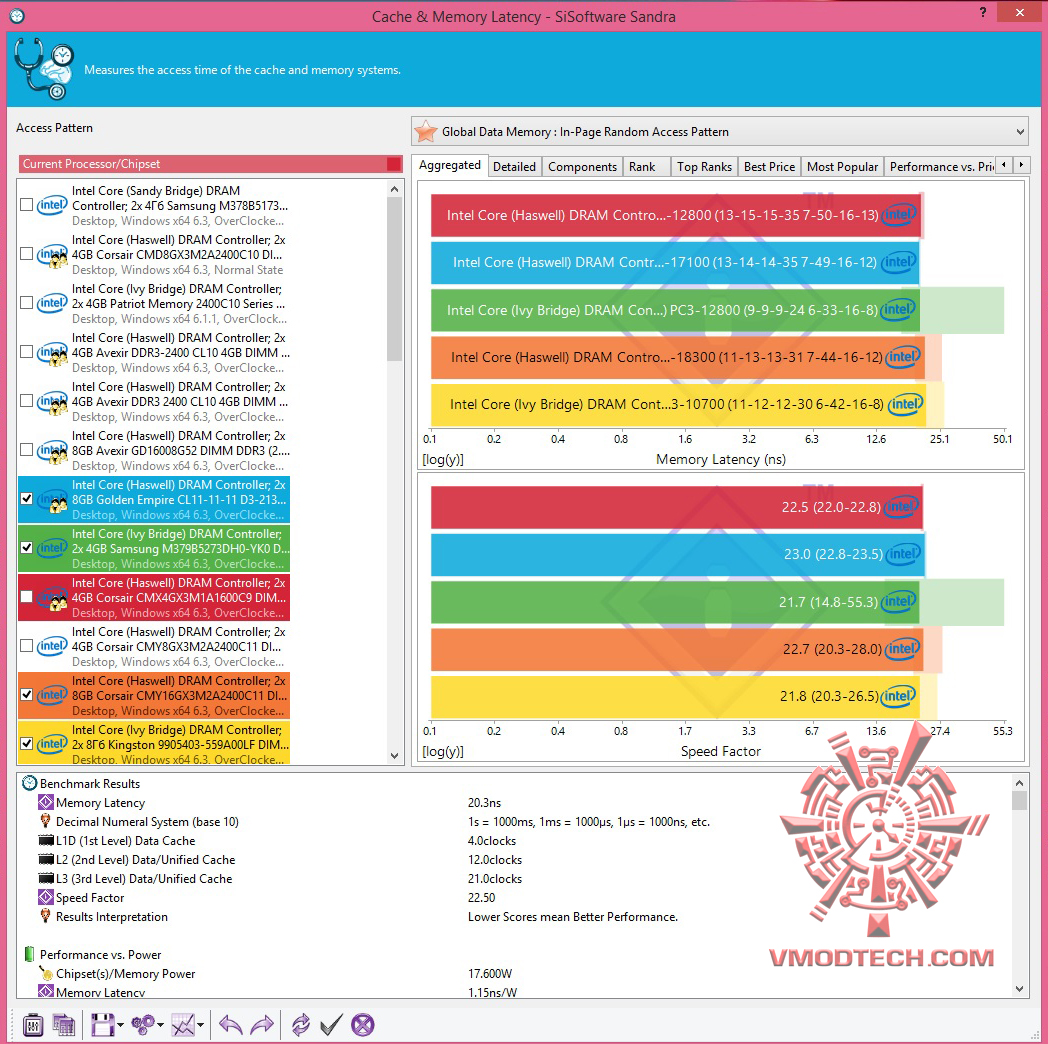Click the red Haswell -12800 latency bar
The image size is (1048, 1044).
pyautogui.click(x=676, y=215)
